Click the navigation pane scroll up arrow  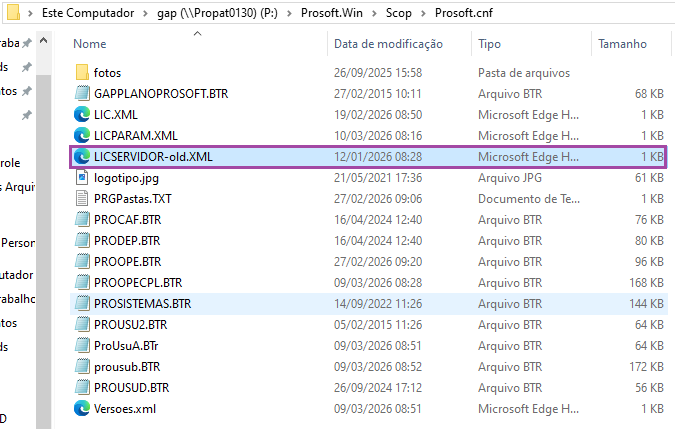click(x=43, y=41)
